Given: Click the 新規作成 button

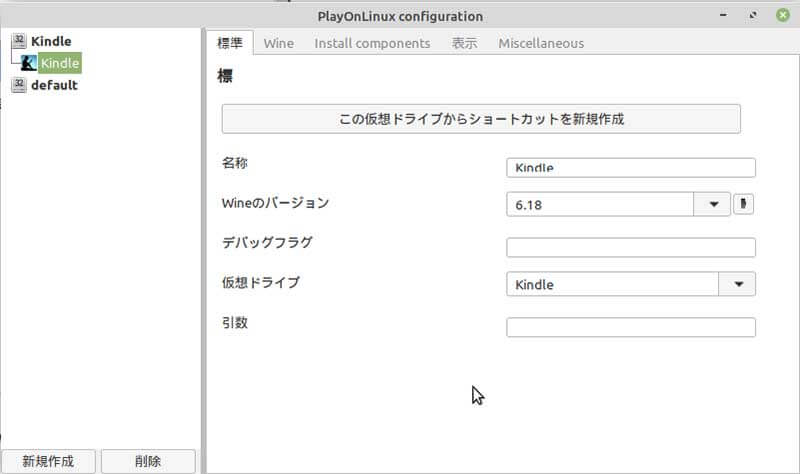Looking at the screenshot, I should click(48, 461).
